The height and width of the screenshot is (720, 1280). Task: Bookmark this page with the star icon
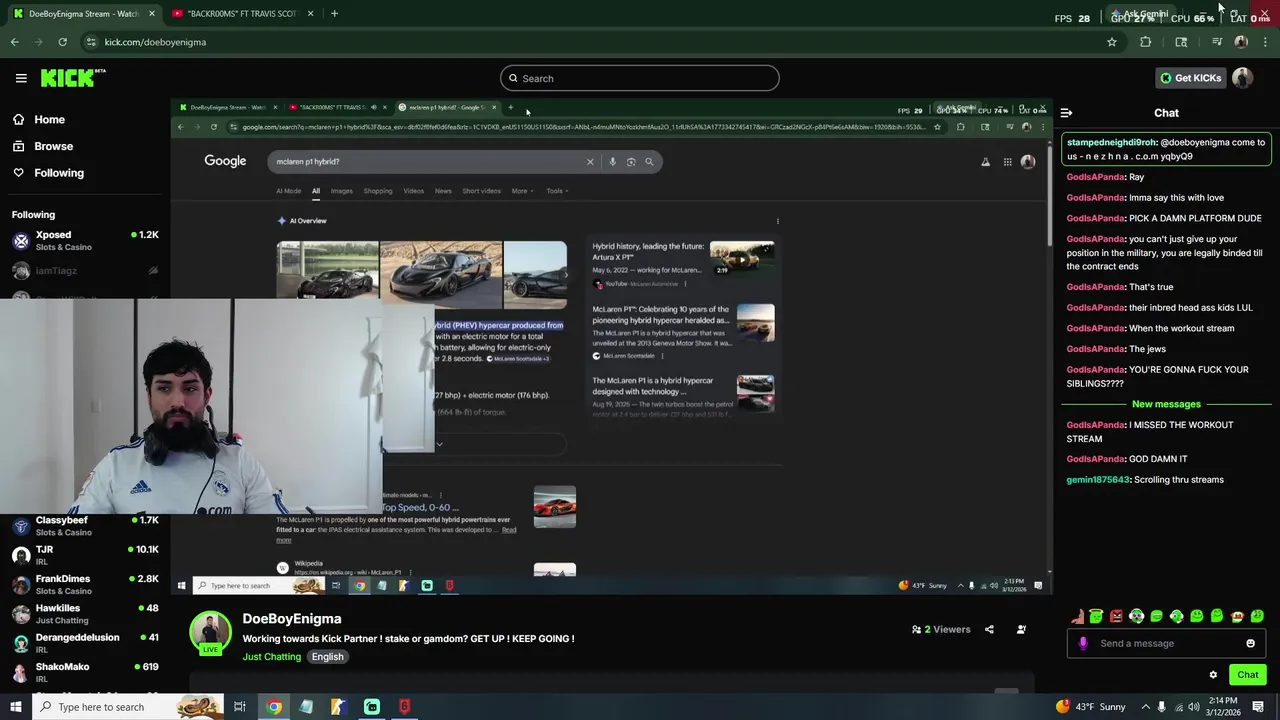[1111, 42]
